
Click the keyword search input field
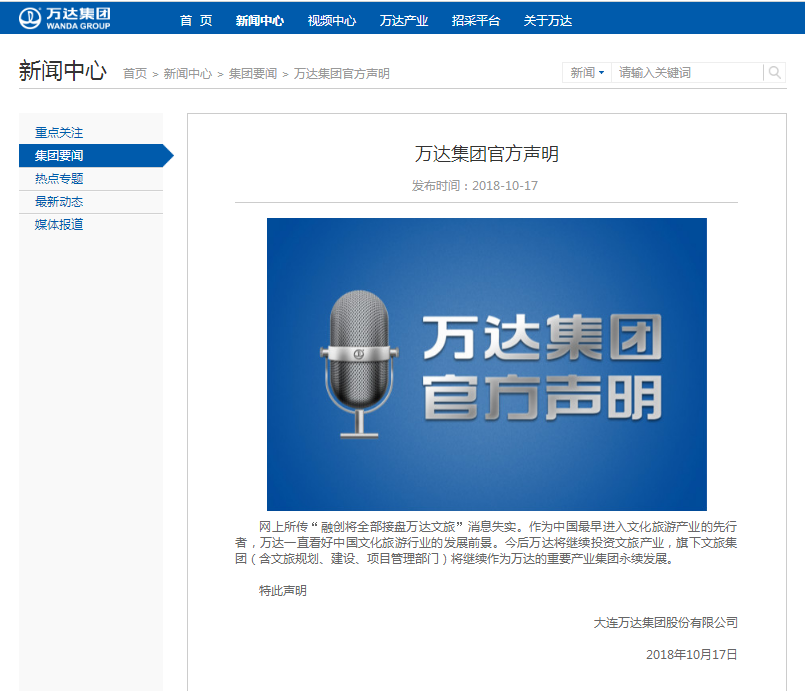(x=688, y=72)
